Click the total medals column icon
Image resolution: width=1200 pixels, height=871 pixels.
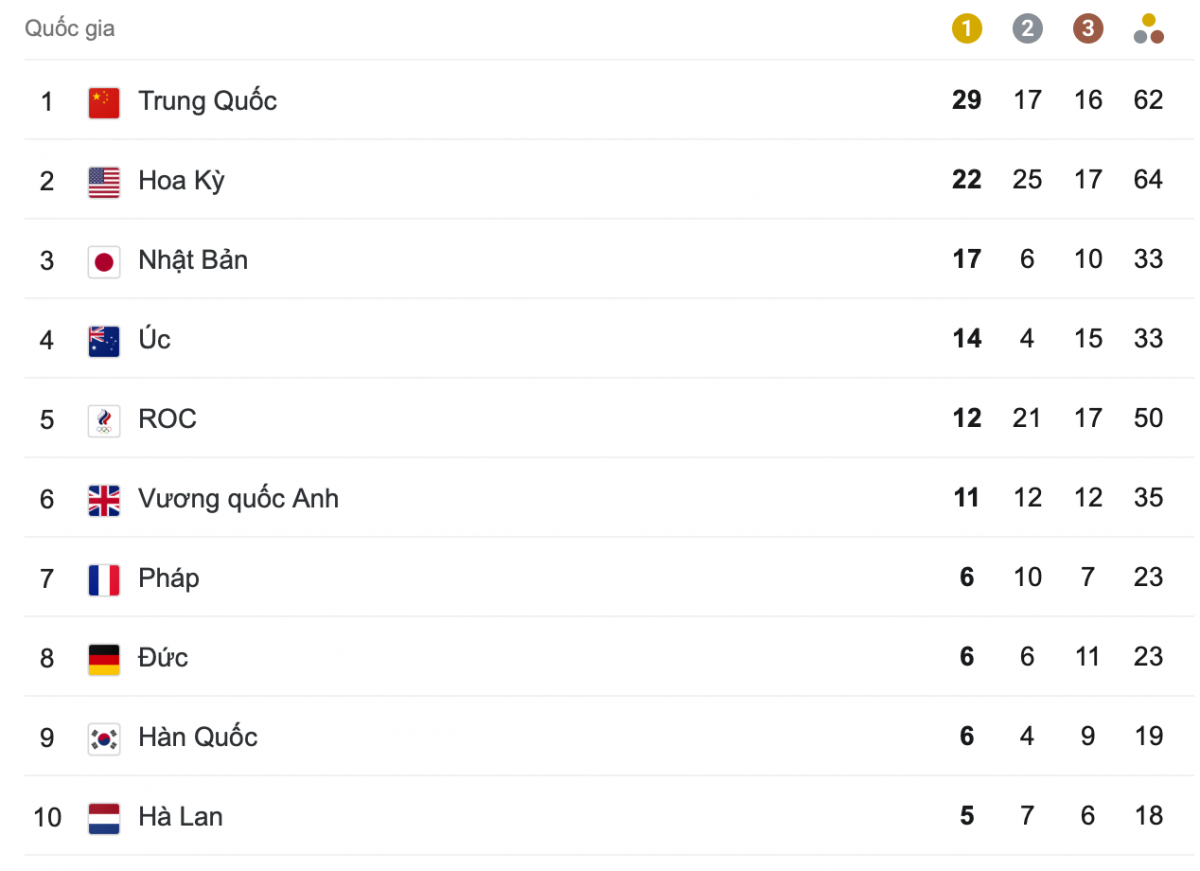(x=1149, y=28)
